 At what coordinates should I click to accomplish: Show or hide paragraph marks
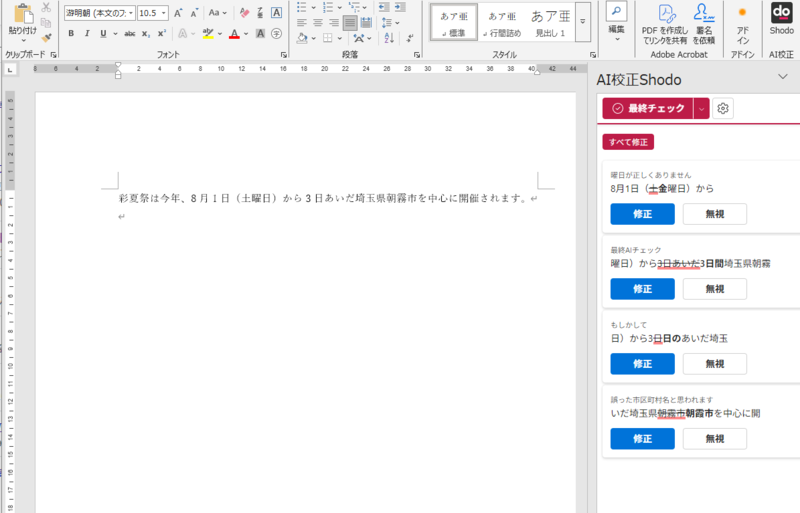tap(410, 38)
